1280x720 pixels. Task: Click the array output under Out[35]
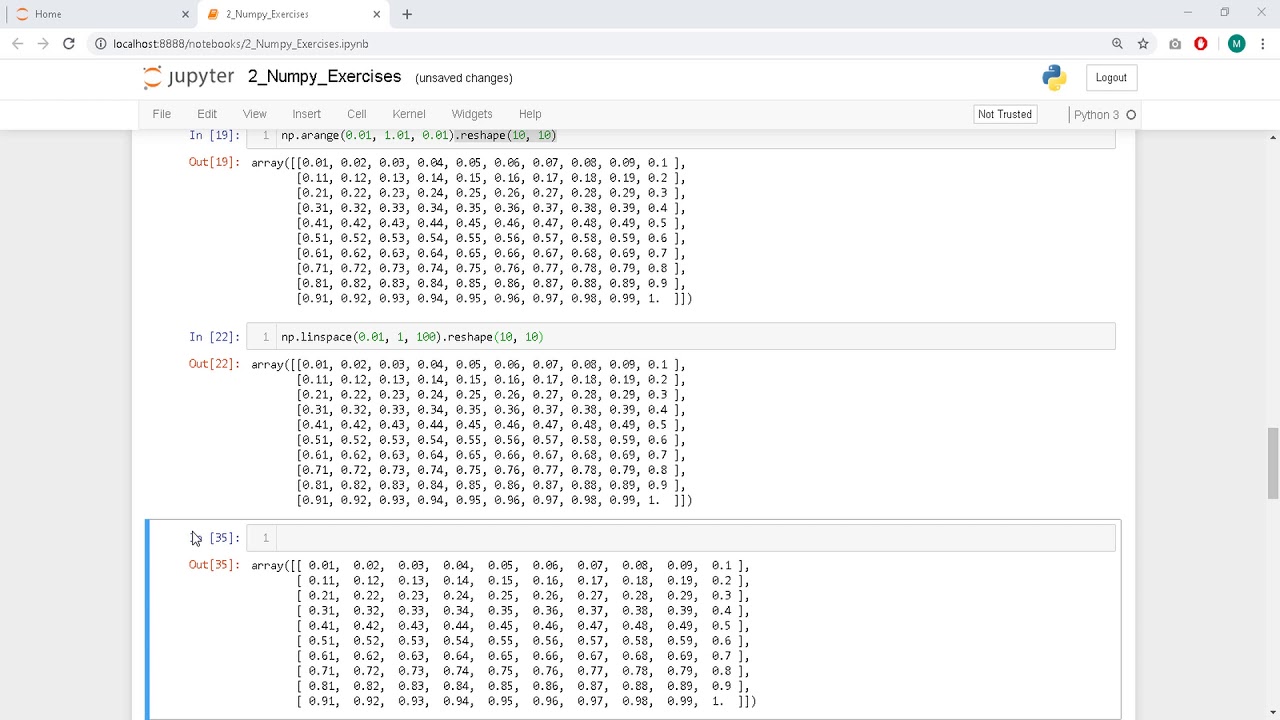[504, 633]
